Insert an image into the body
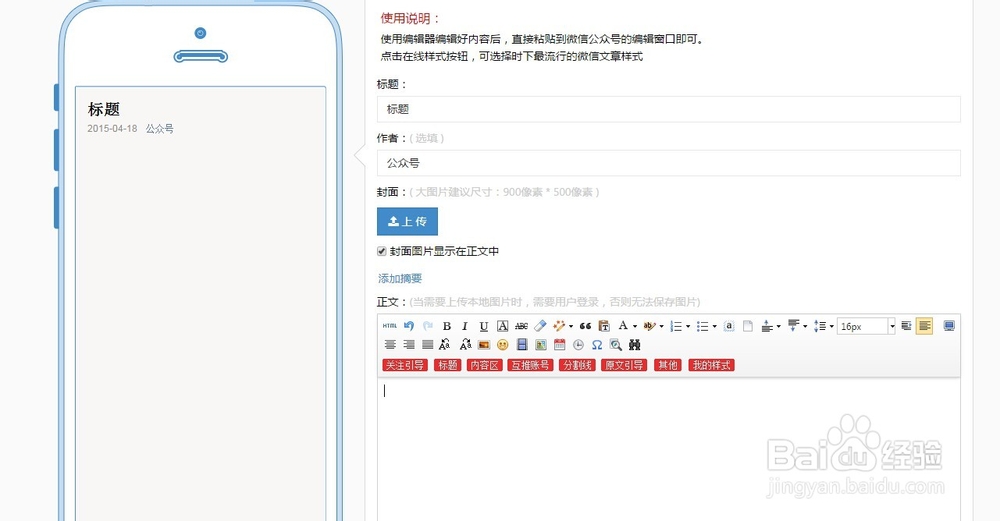The image size is (1000, 521). click(483, 345)
